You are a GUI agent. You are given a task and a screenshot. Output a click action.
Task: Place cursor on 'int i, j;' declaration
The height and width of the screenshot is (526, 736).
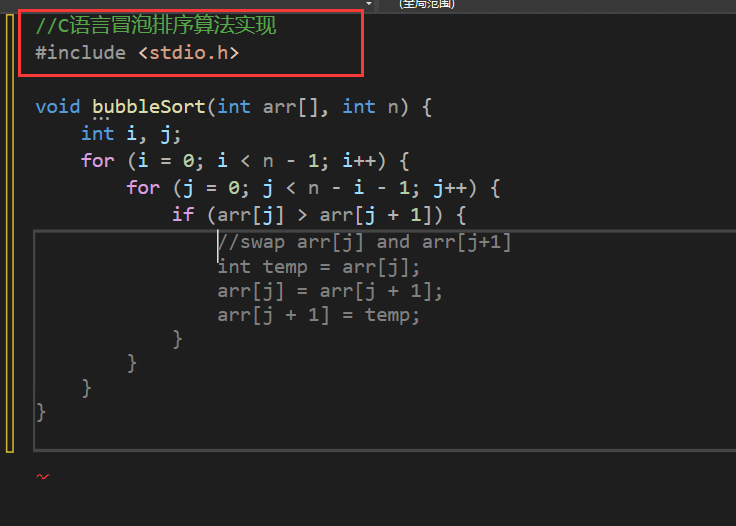(x=131, y=134)
